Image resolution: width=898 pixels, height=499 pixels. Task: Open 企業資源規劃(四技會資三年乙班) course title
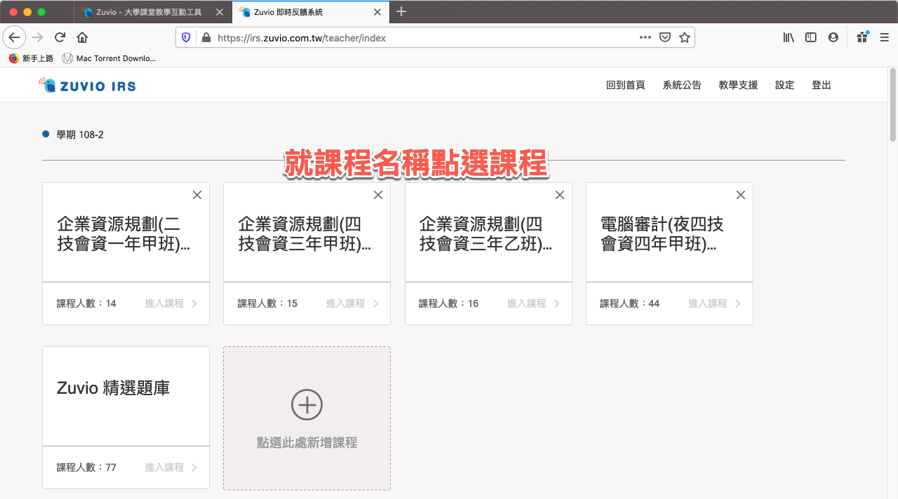coord(486,234)
